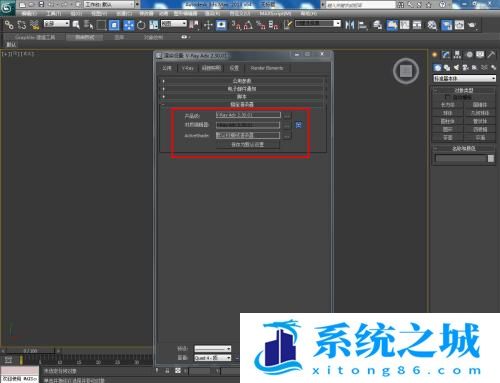Image resolution: width=500 pixels, height=383 pixels.
Task: Open Rendered Frame Window icon
Action: click(x=459, y=25)
